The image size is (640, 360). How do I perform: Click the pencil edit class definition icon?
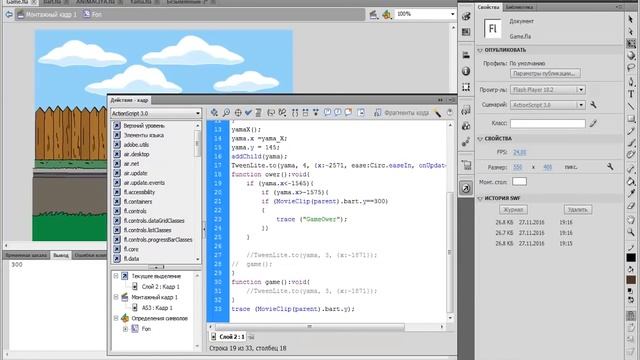[x=593, y=123]
